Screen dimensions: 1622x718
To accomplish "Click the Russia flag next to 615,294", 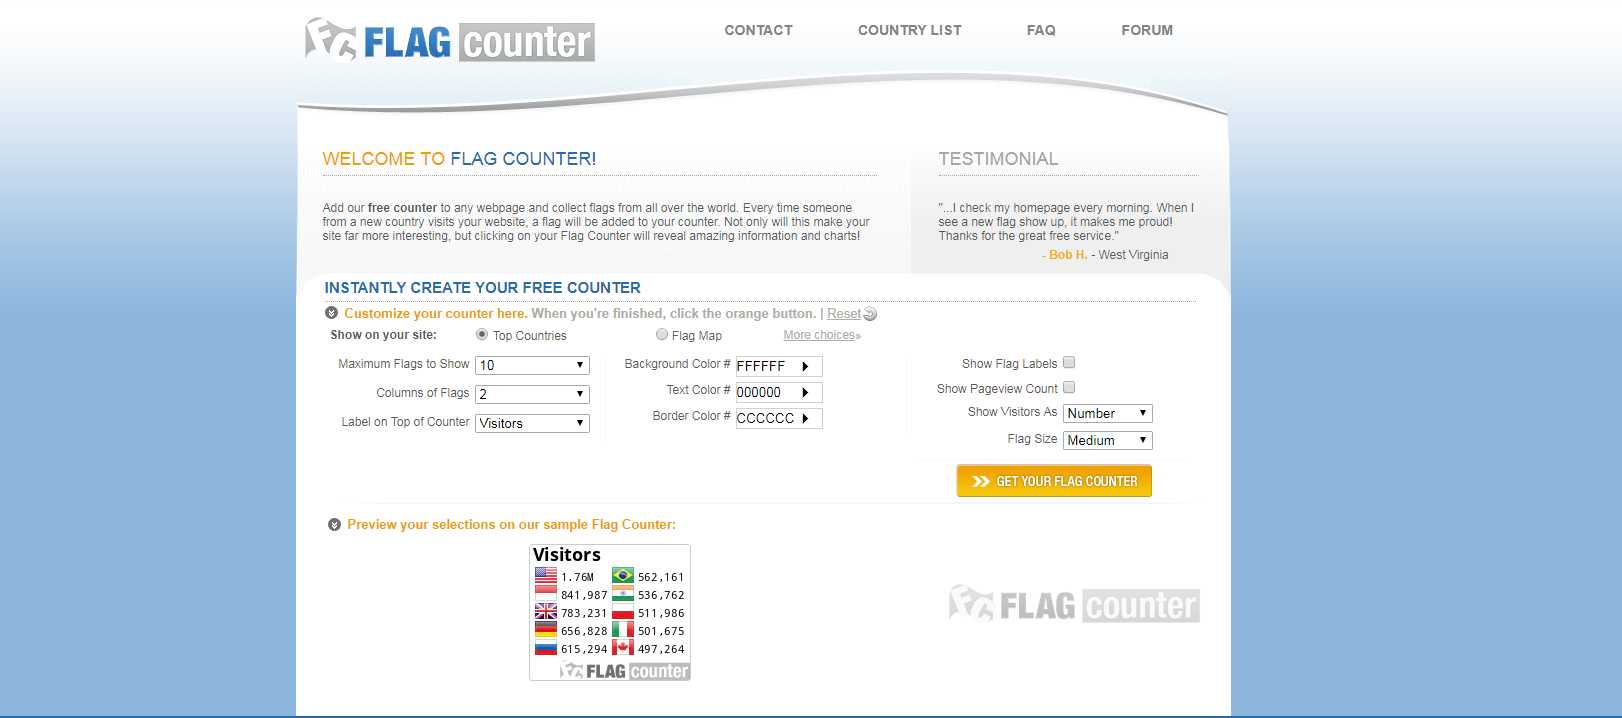I will [546, 648].
